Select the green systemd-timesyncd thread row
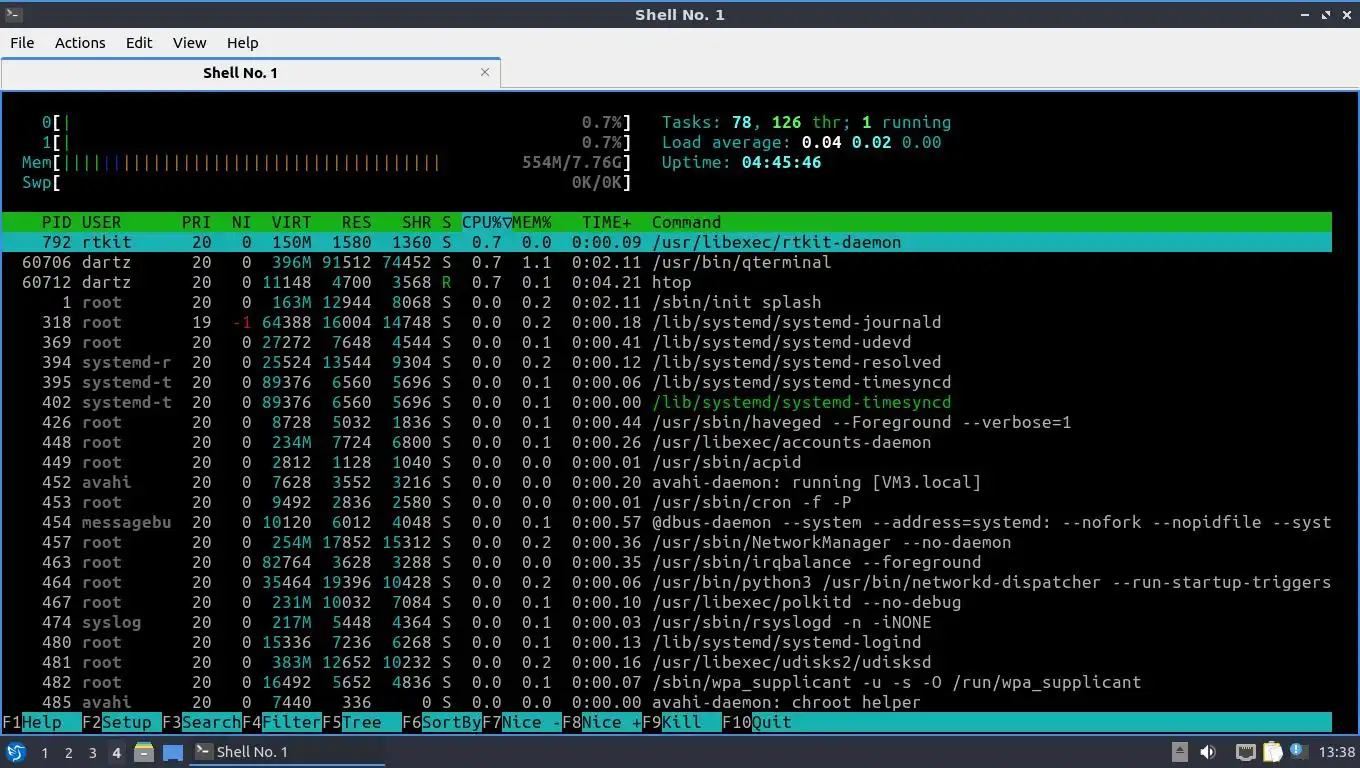The height and width of the screenshot is (768, 1360). (x=667, y=402)
